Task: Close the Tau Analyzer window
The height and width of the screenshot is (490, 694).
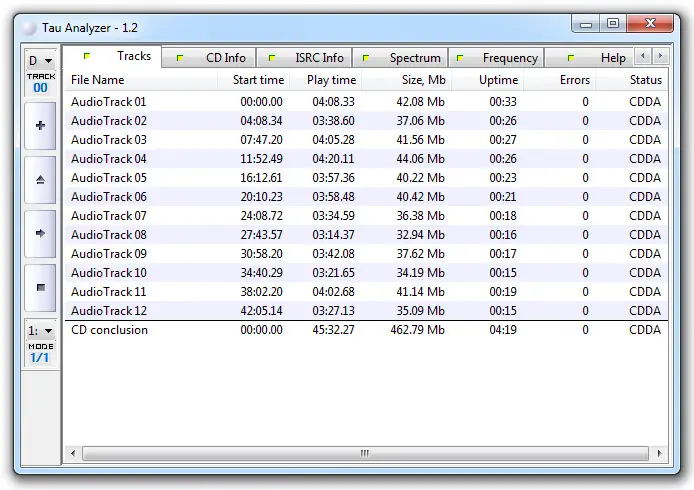Action: pyautogui.click(x=650, y=24)
